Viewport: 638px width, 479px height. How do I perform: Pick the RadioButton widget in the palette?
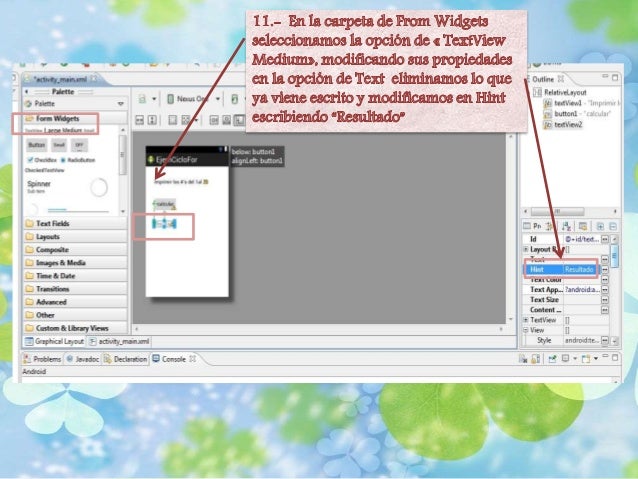pyautogui.click(x=78, y=160)
